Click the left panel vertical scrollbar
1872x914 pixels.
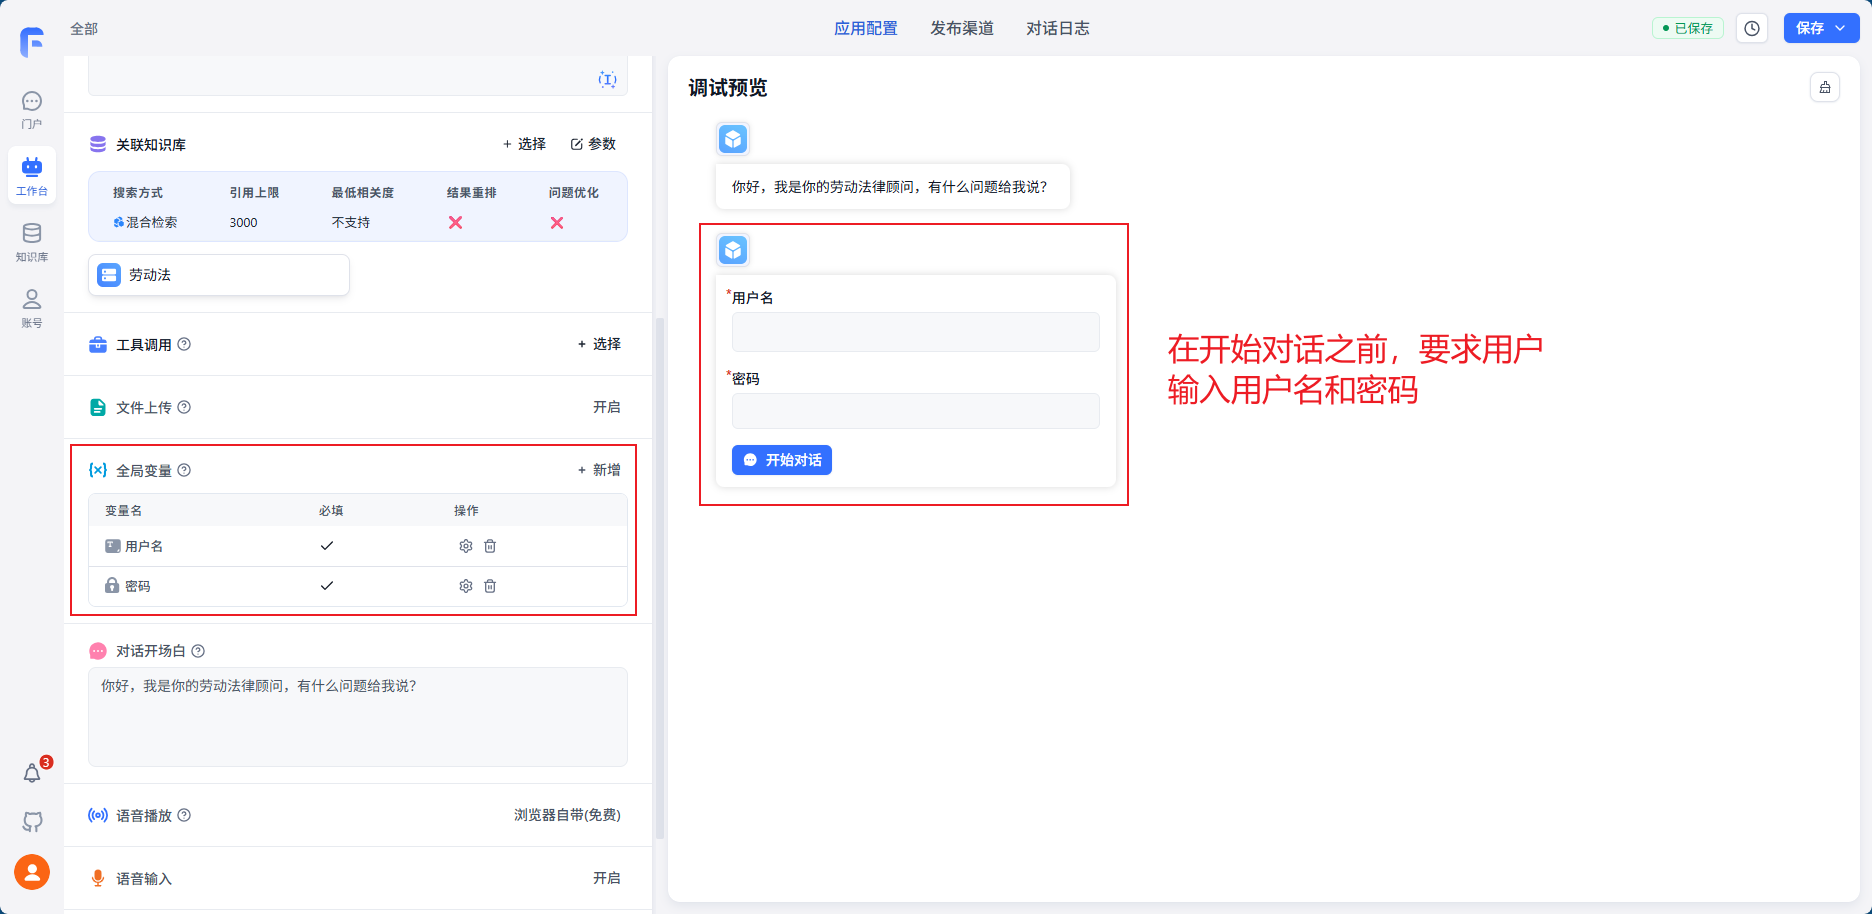point(659,578)
